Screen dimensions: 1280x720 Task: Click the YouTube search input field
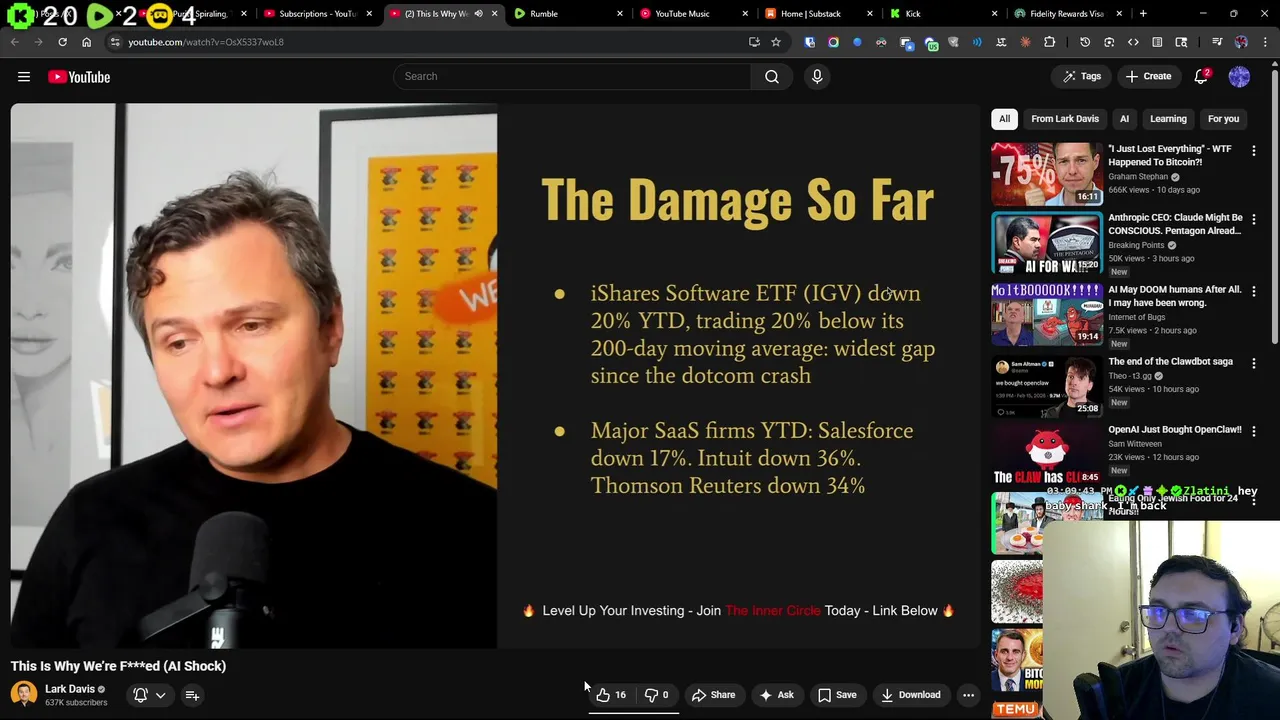point(572,76)
